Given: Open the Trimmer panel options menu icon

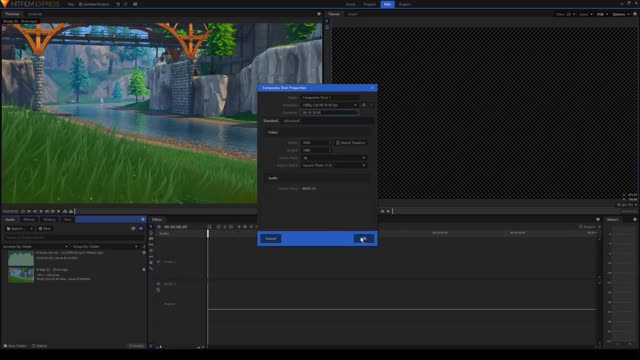Looking at the screenshot, I should click(319, 14).
